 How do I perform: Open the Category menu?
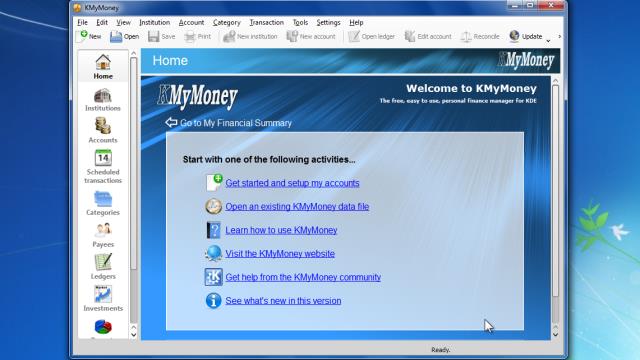click(x=227, y=22)
